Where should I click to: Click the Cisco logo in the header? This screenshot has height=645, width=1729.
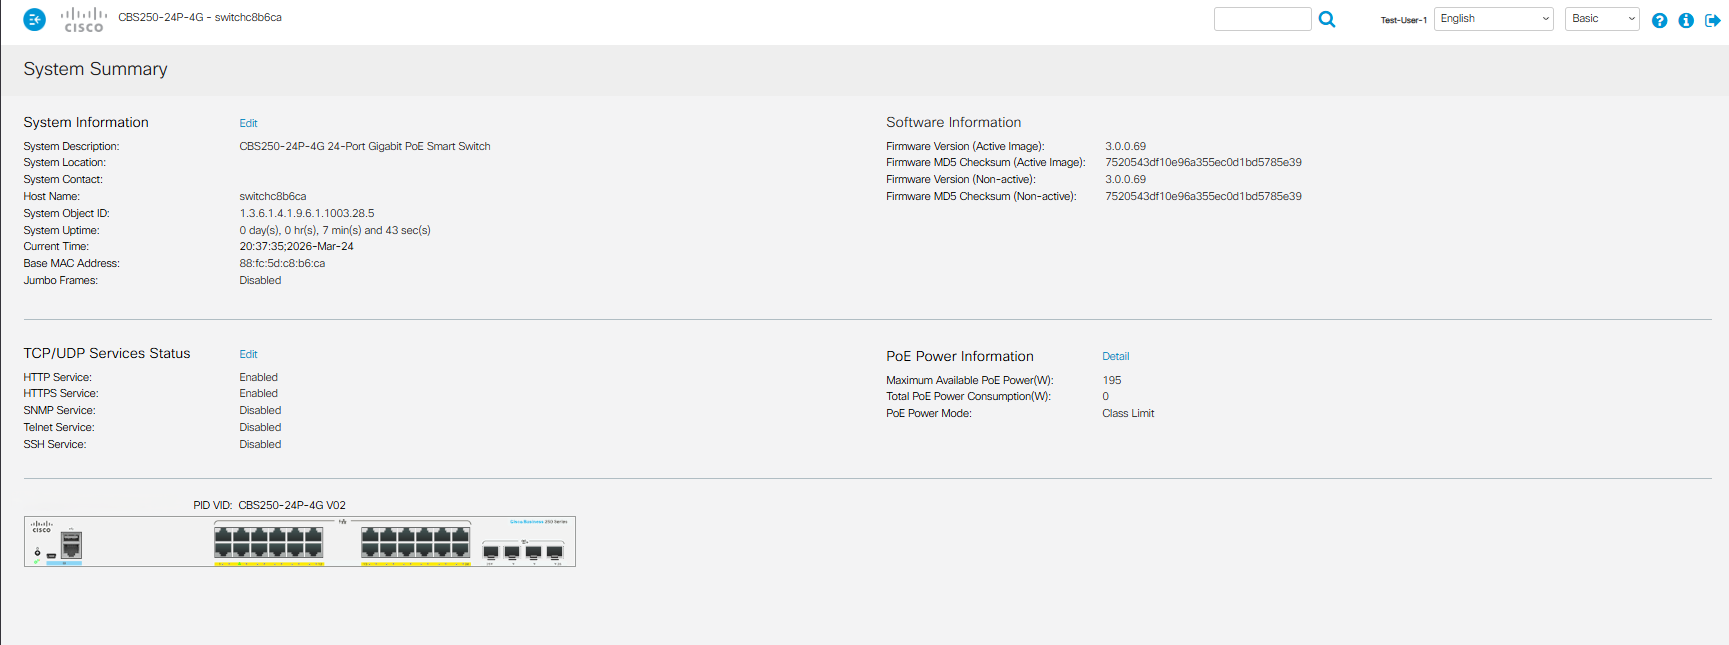pos(84,19)
